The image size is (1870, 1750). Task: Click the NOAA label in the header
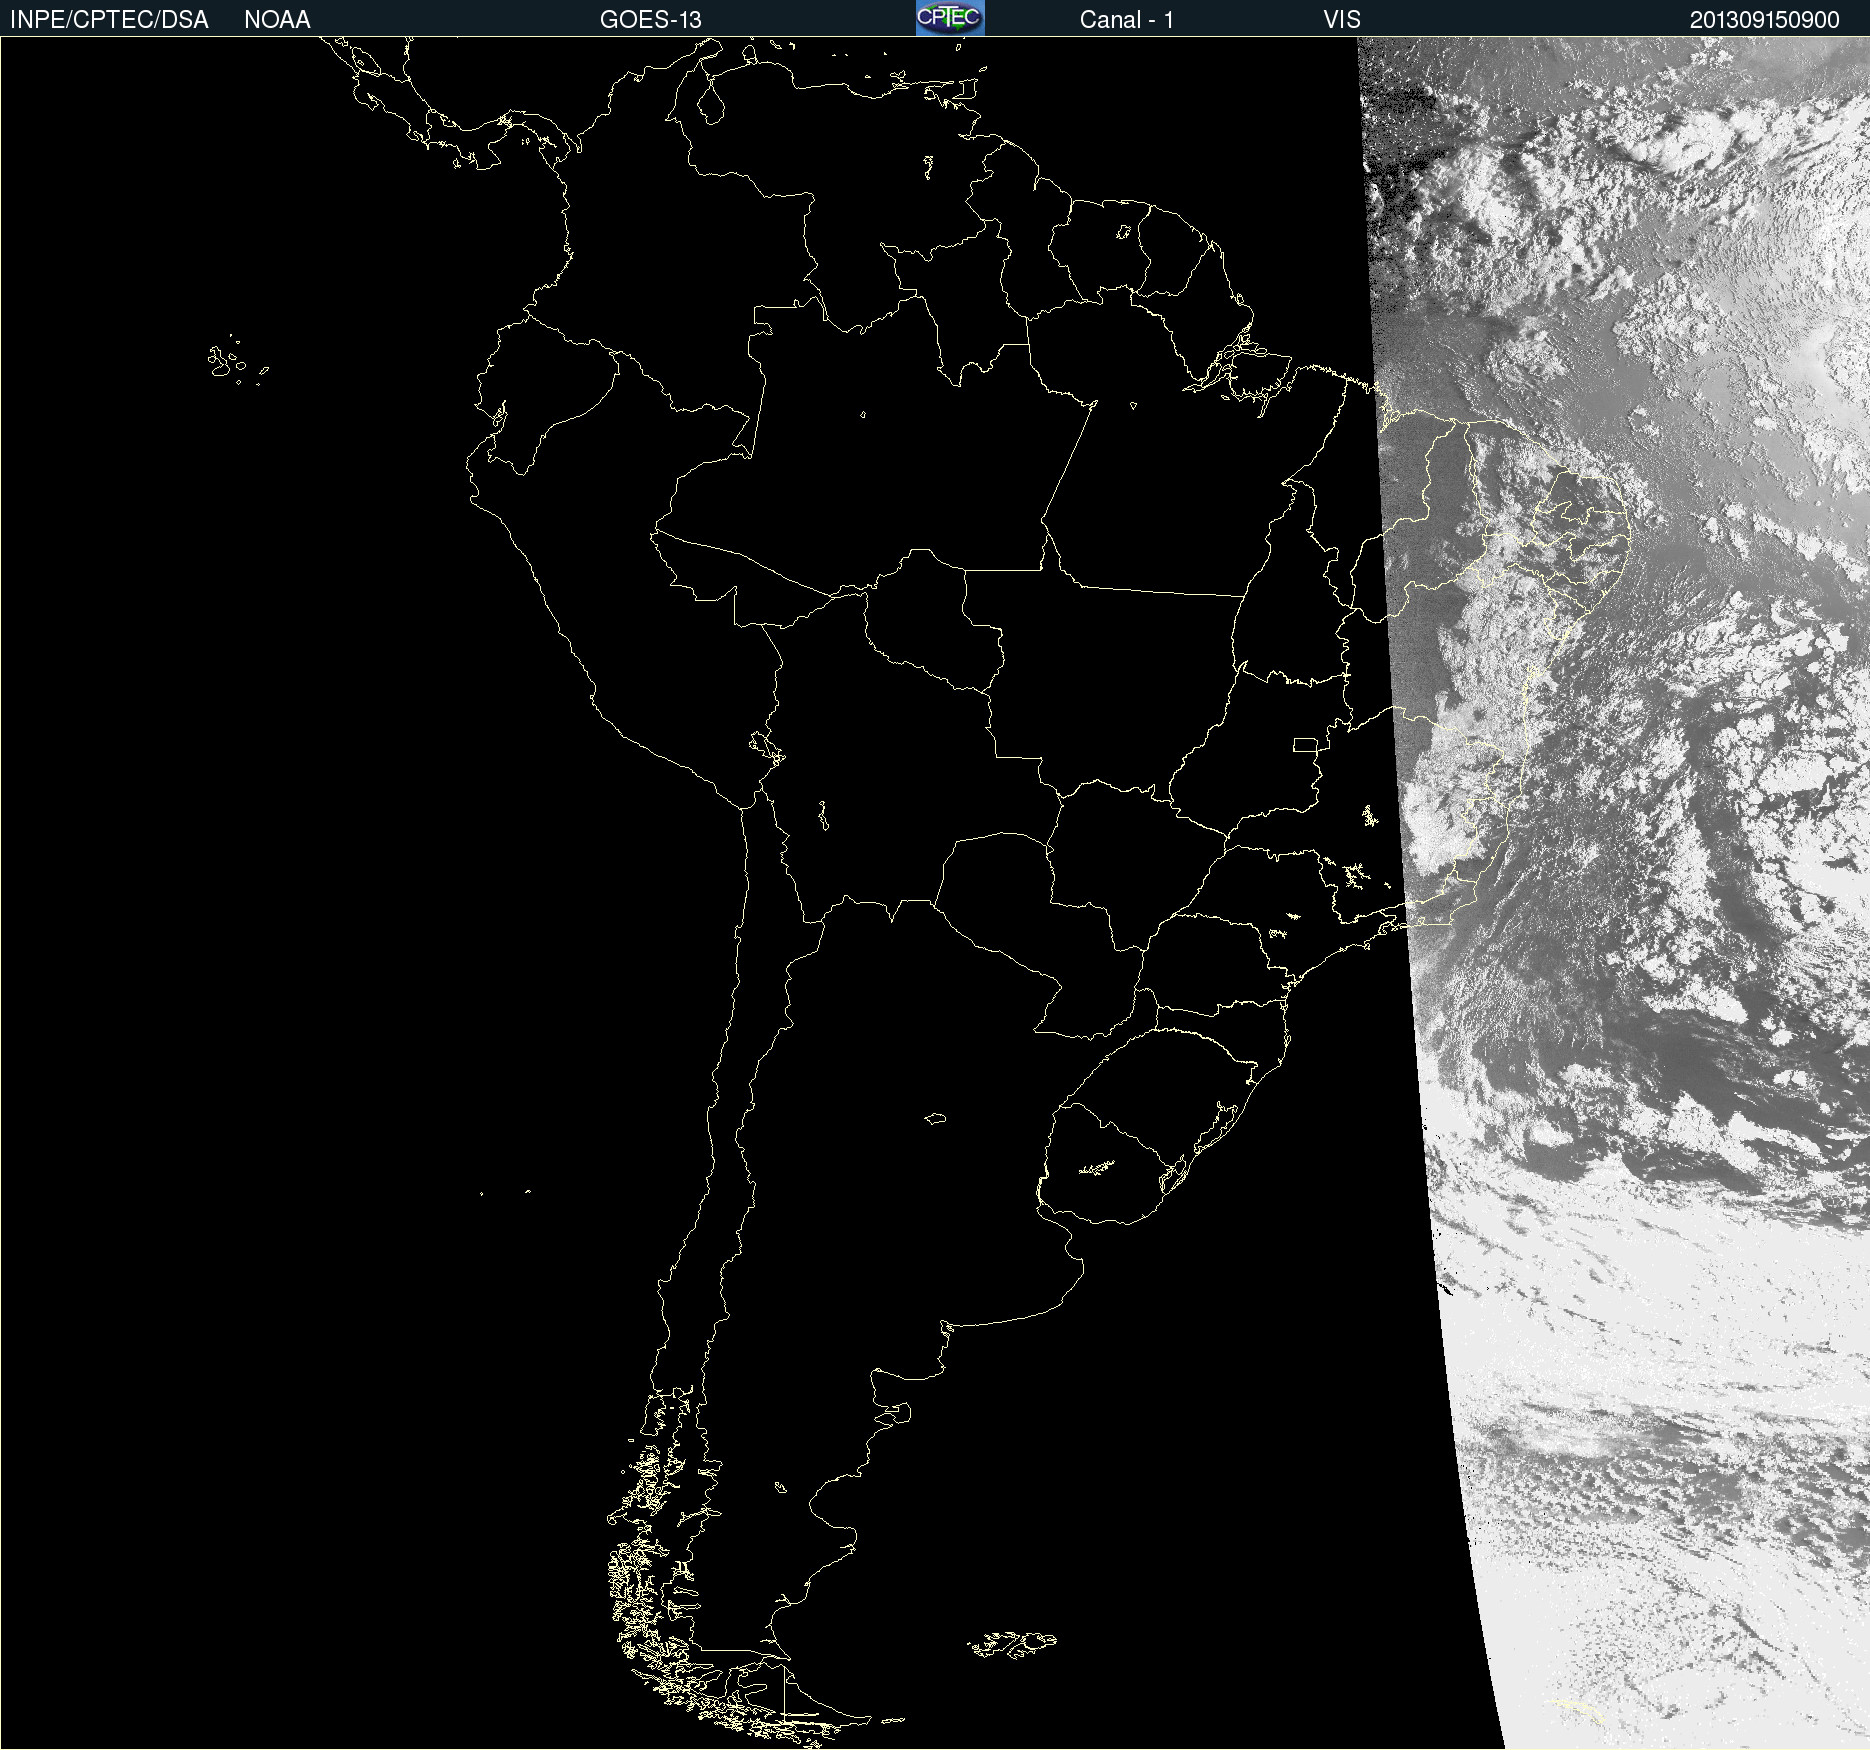(277, 20)
